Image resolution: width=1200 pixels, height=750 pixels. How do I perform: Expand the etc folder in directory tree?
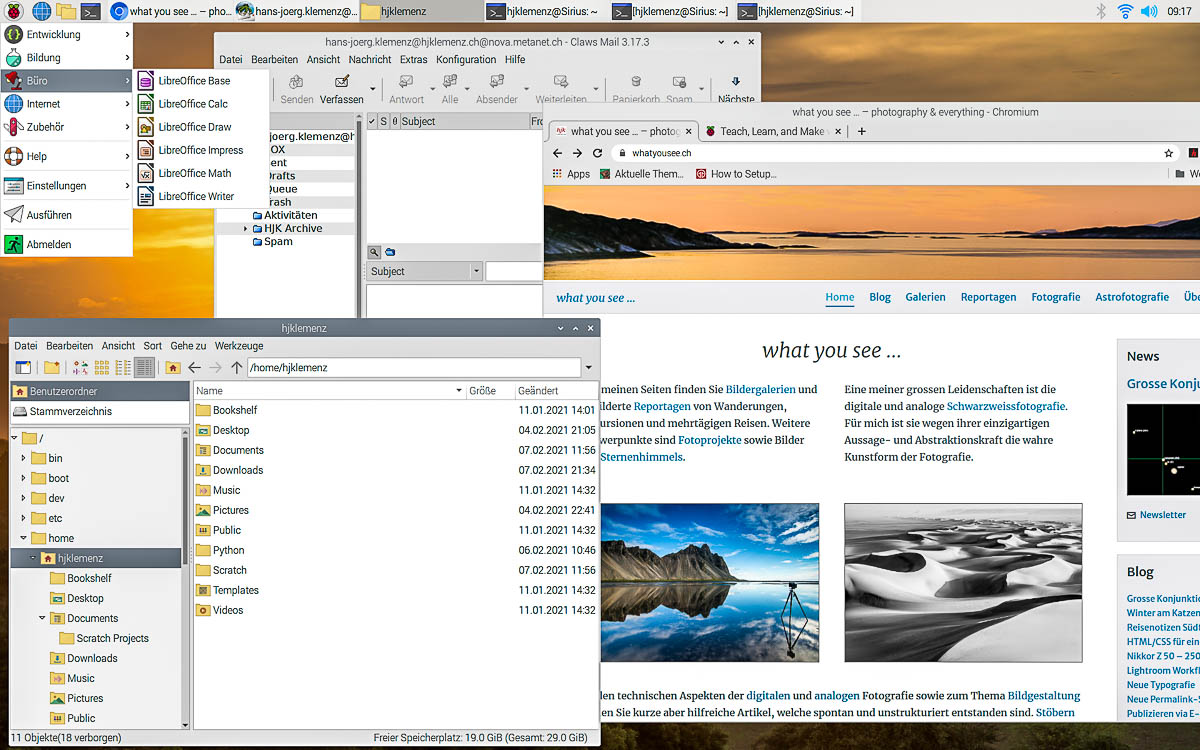tap(24, 518)
